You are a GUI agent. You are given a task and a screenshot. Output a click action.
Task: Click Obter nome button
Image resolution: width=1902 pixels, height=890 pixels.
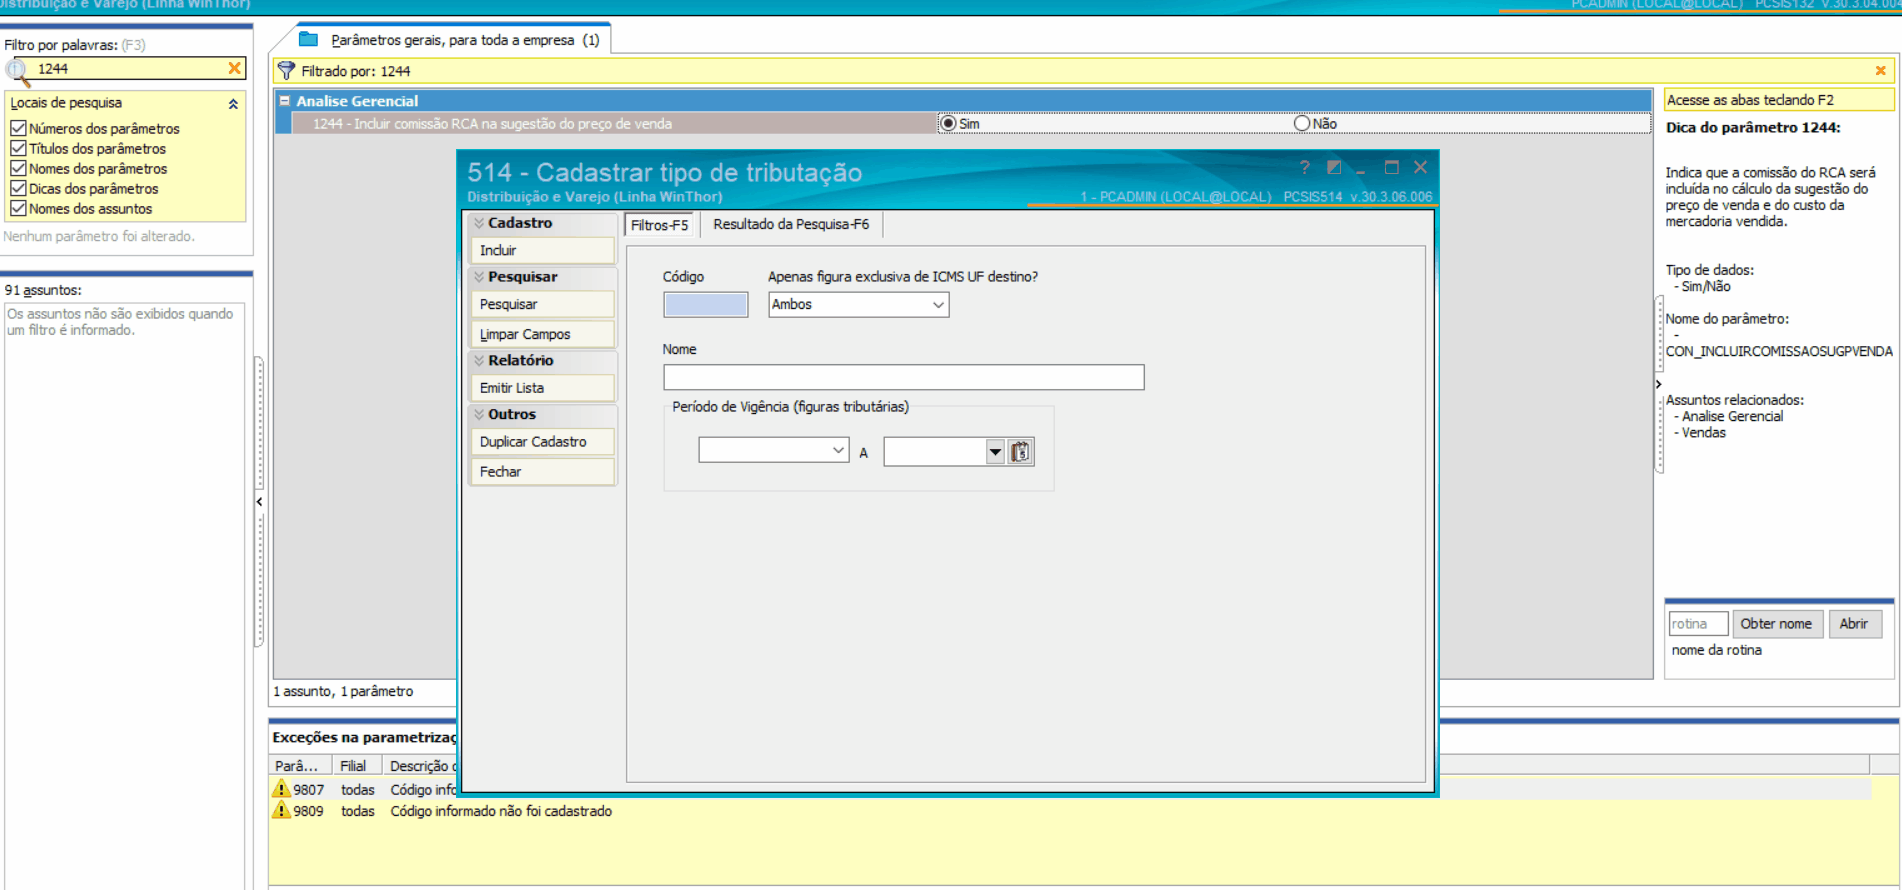1777,624
